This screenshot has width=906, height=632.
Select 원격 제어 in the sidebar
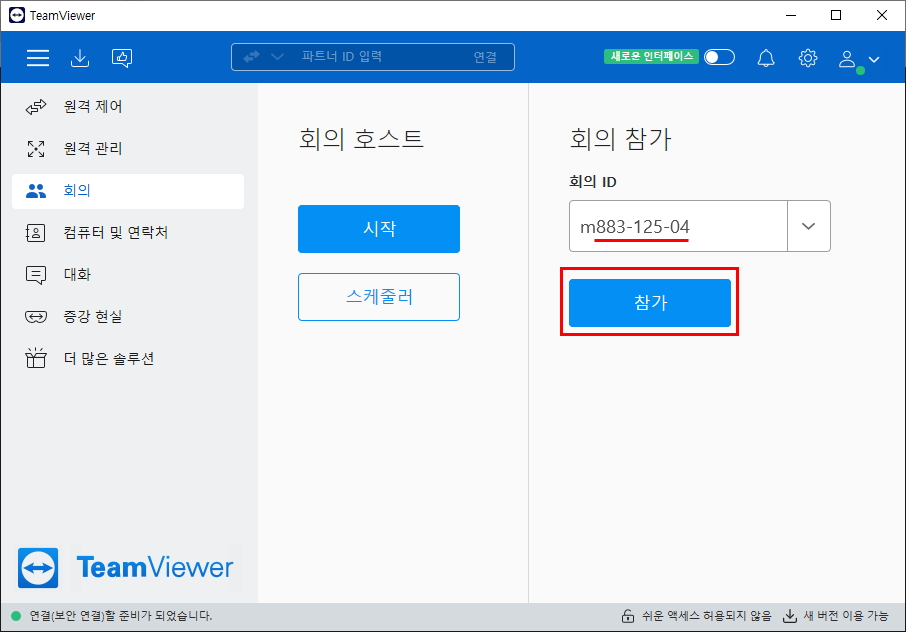coord(128,107)
